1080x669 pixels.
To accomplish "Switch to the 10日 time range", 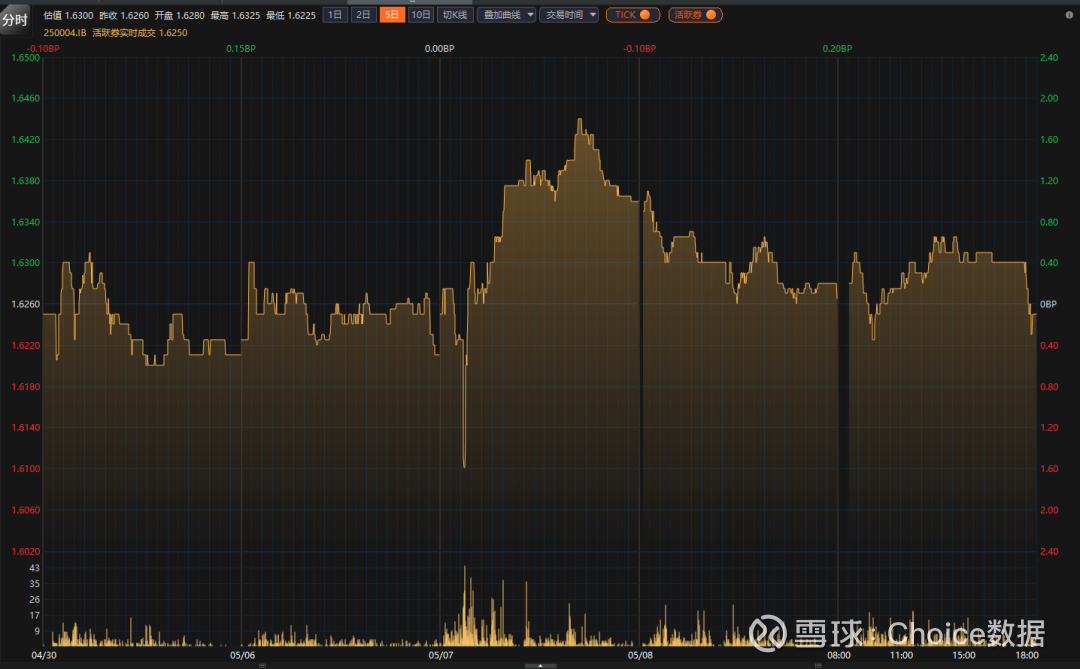I will coord(421,15).
